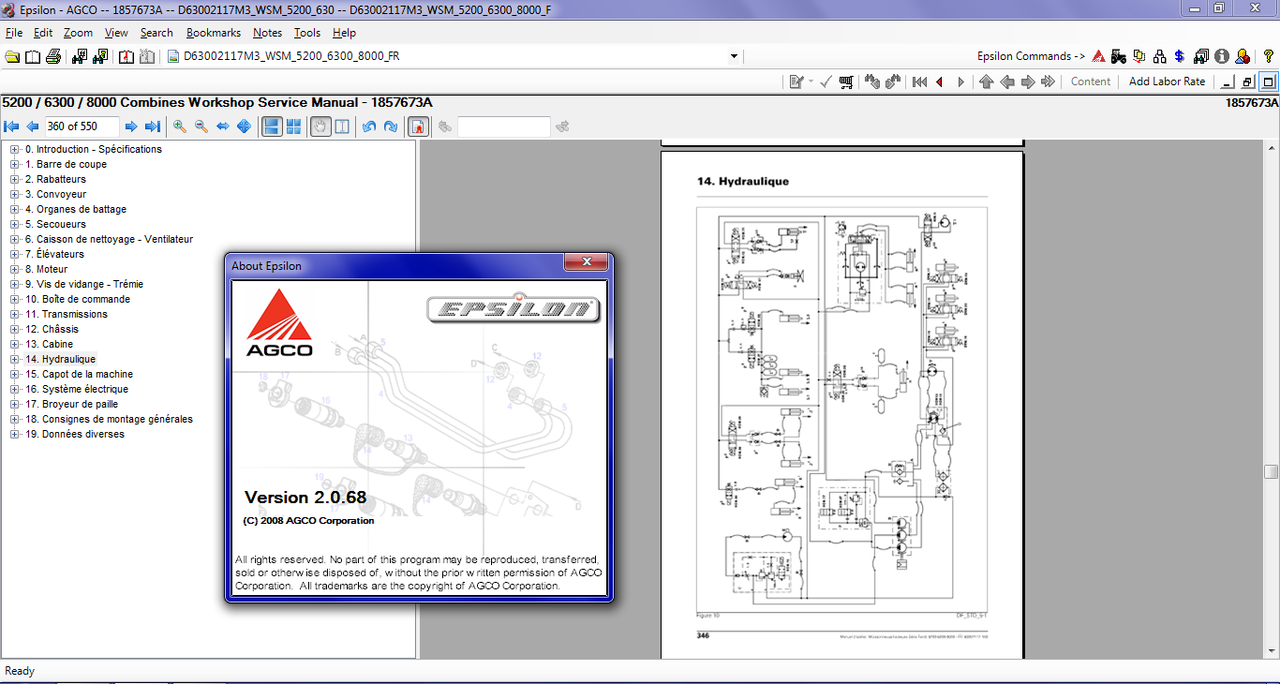Click the document vertical scrollbar thumb
Screen dimensions: 1280x684
[1270, 471]
